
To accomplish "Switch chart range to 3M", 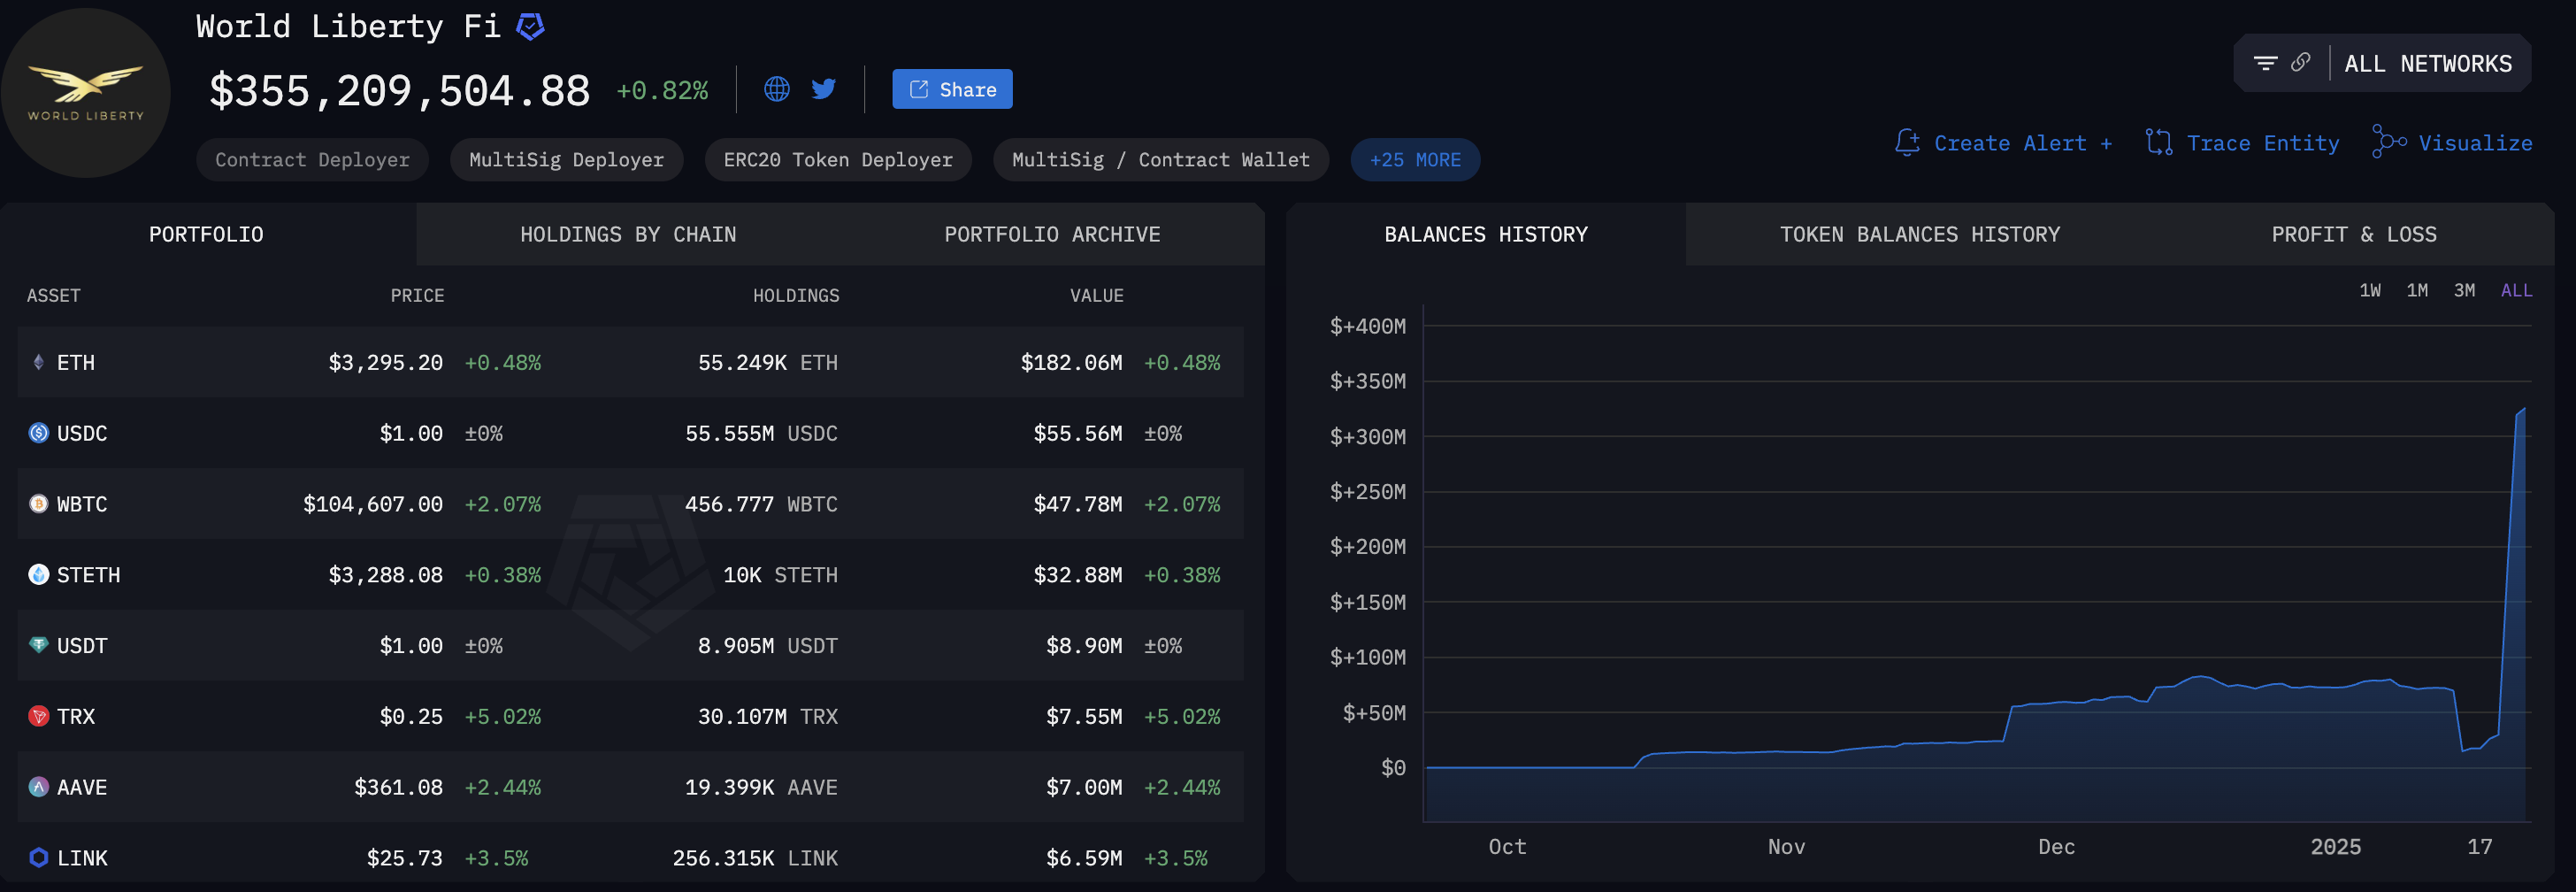I will [x=2464, y=291].
